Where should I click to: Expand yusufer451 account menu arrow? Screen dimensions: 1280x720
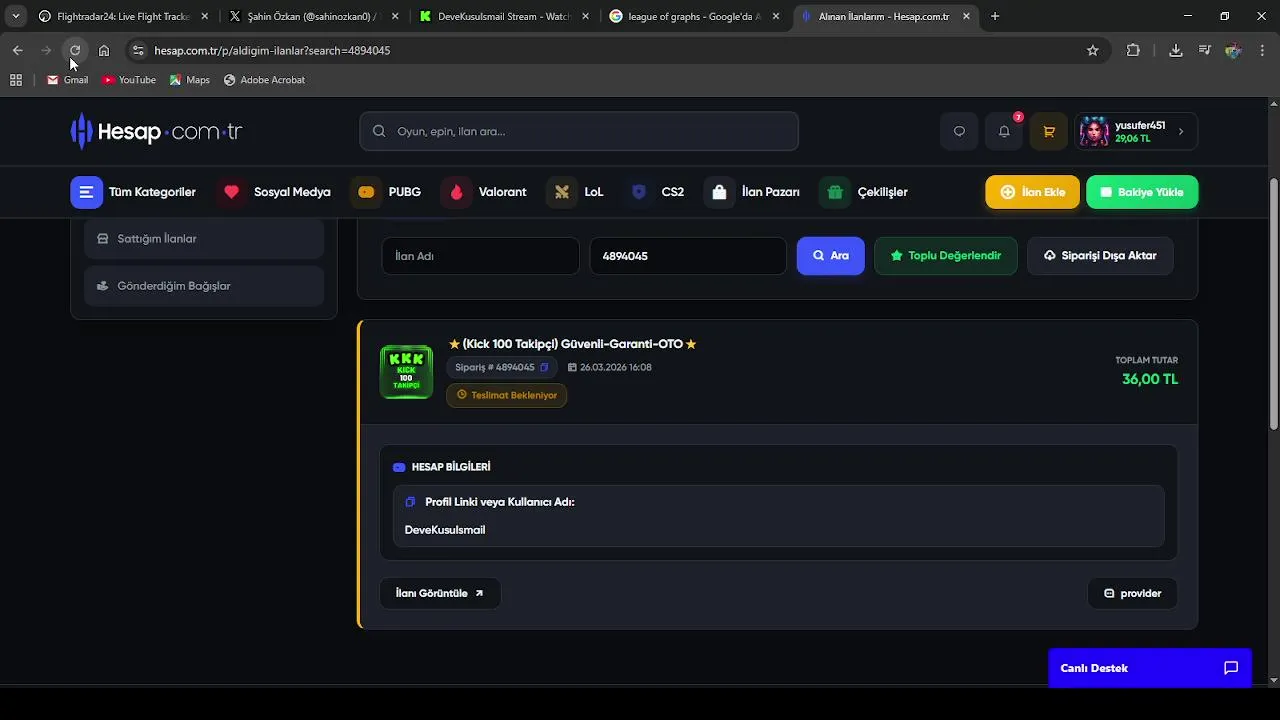coord(1181,131)
